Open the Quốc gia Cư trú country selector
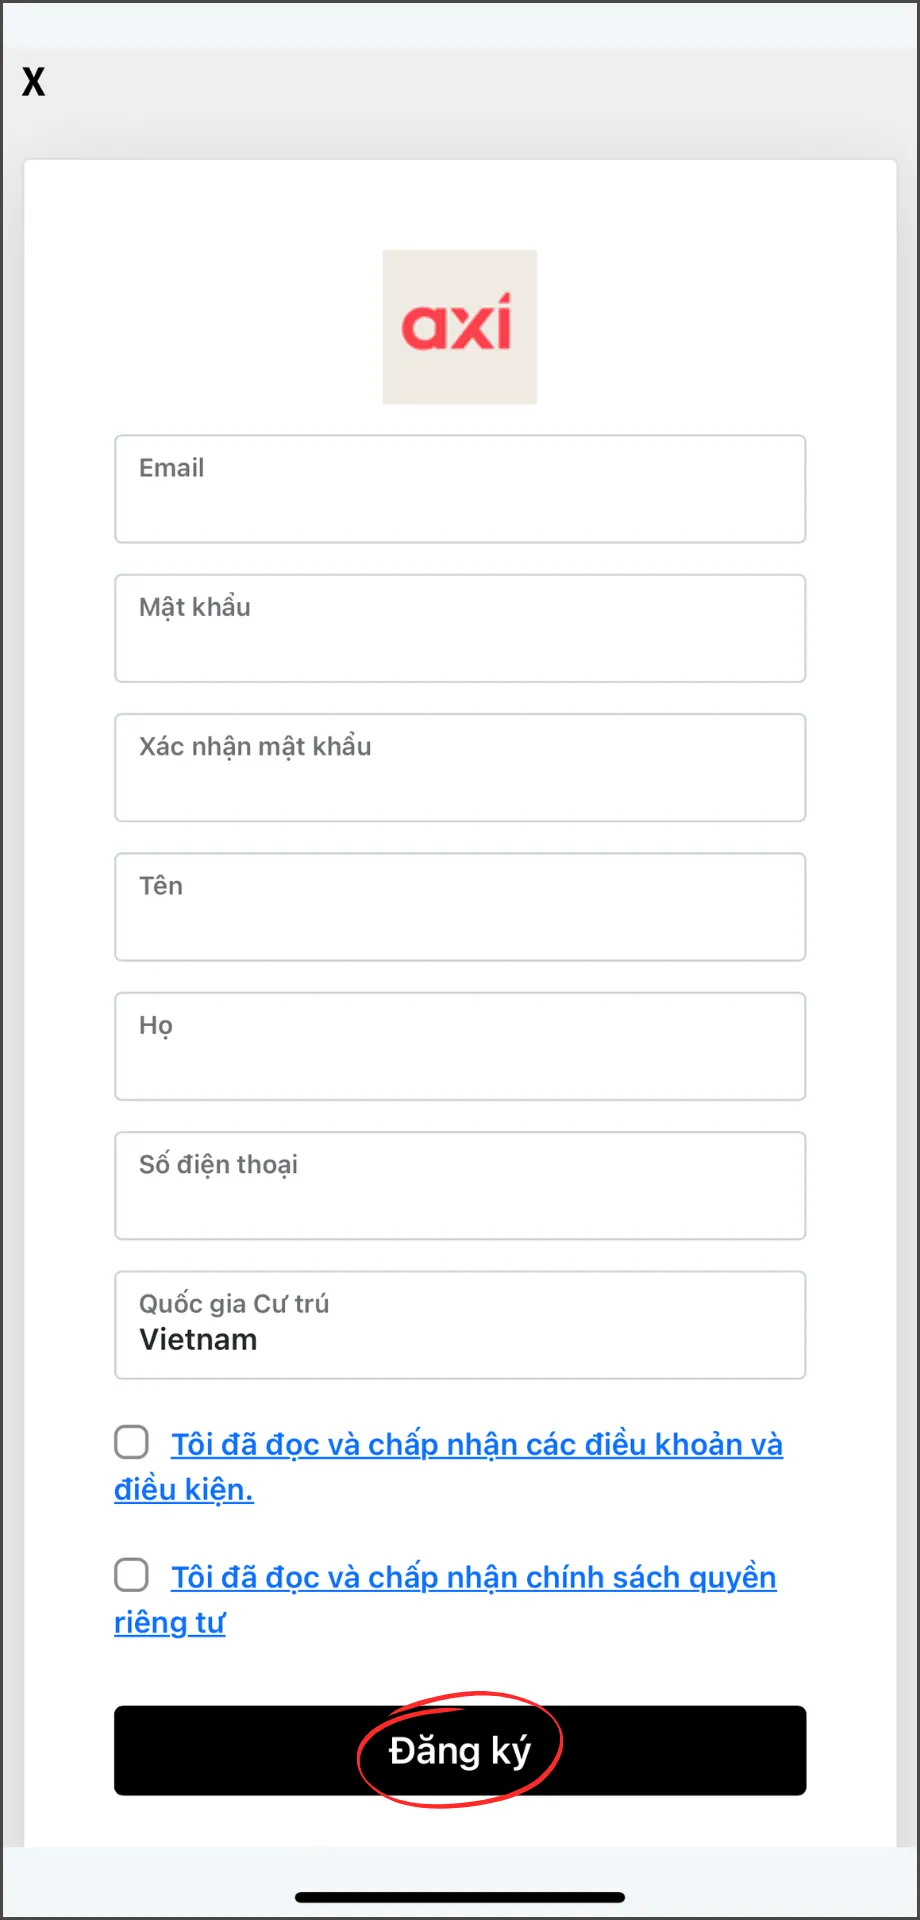 460,1325
